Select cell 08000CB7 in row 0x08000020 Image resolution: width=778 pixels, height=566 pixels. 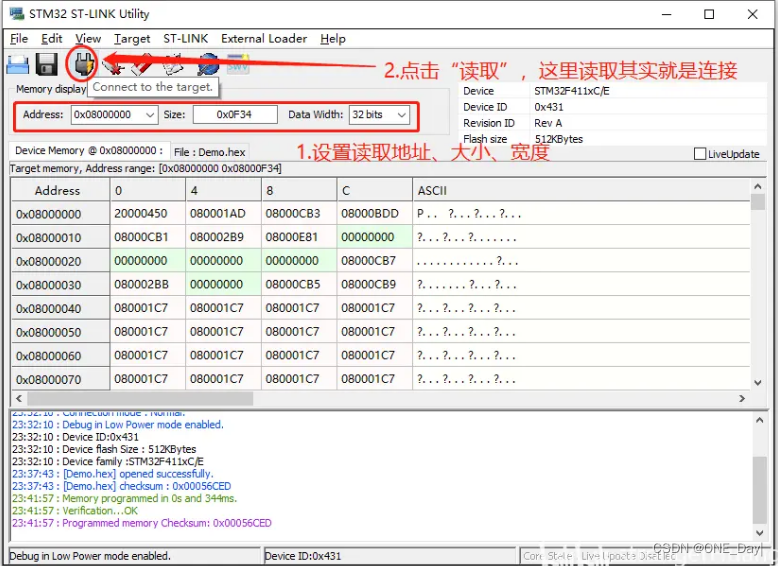pyautogui.click(x=375, y=261)
